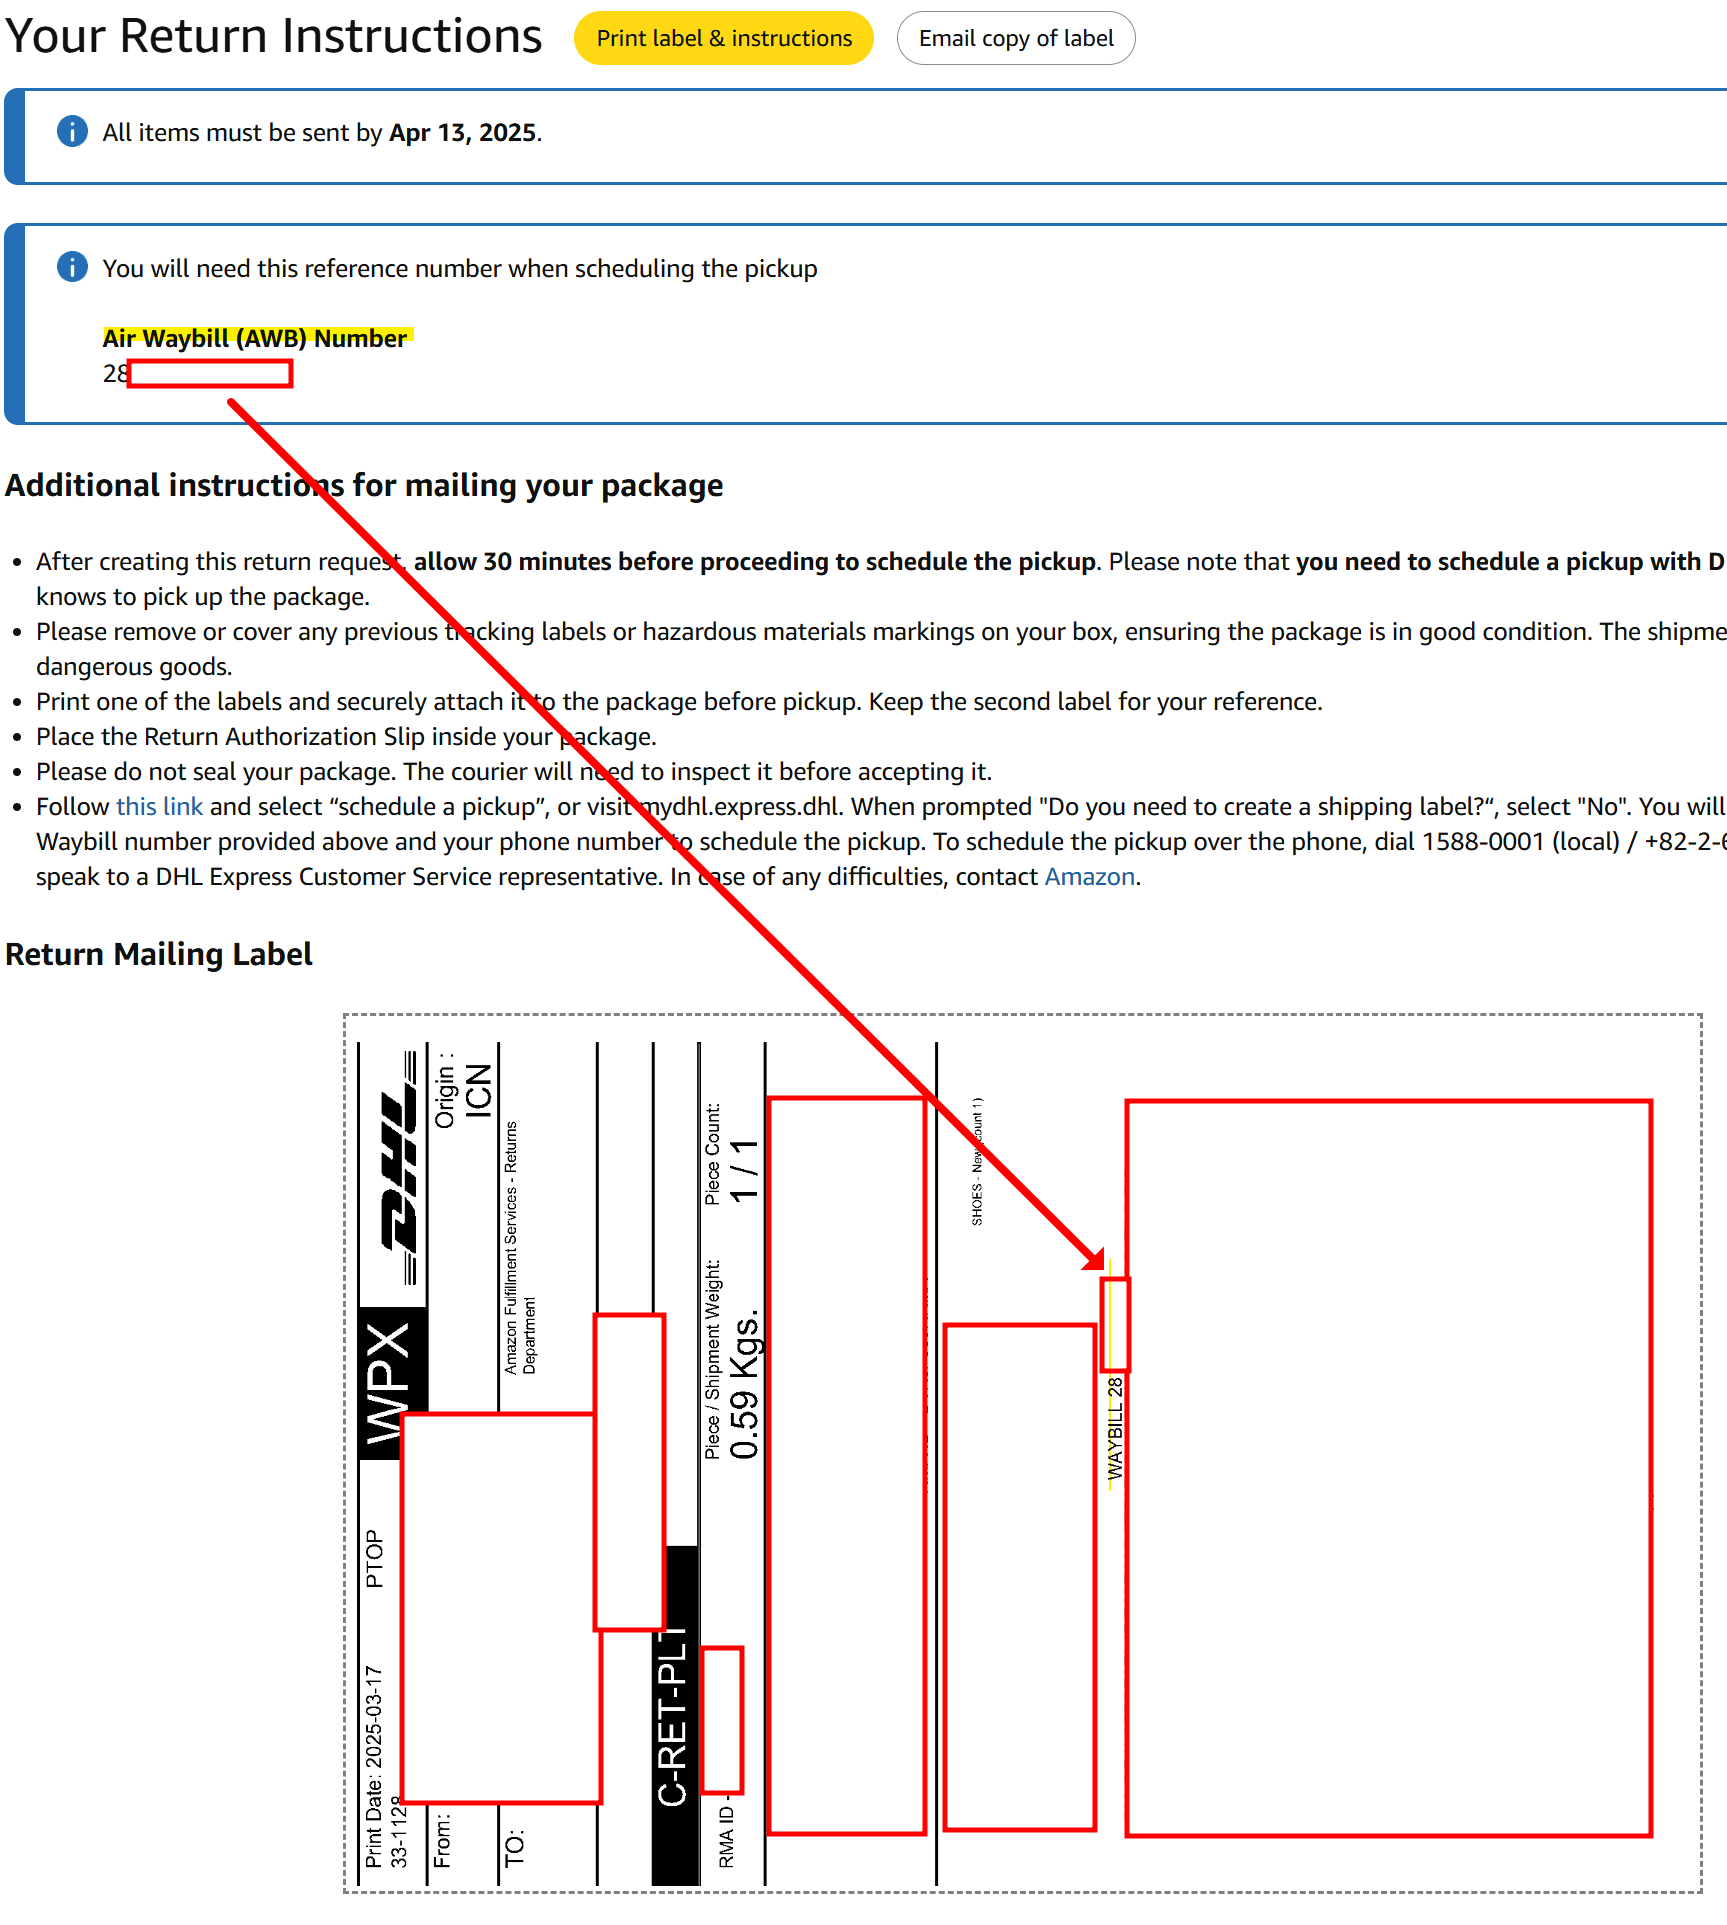The height and width of the screenshot is (1925, 1727).
Task: Click 'Additional instructions for mailing your package' heading
Action: (x=364, y=485)
